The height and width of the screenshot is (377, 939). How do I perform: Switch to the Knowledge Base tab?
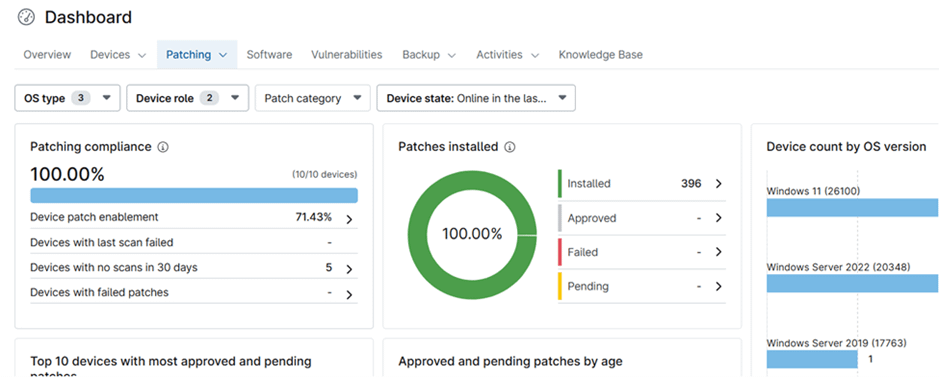click(601, 54)
